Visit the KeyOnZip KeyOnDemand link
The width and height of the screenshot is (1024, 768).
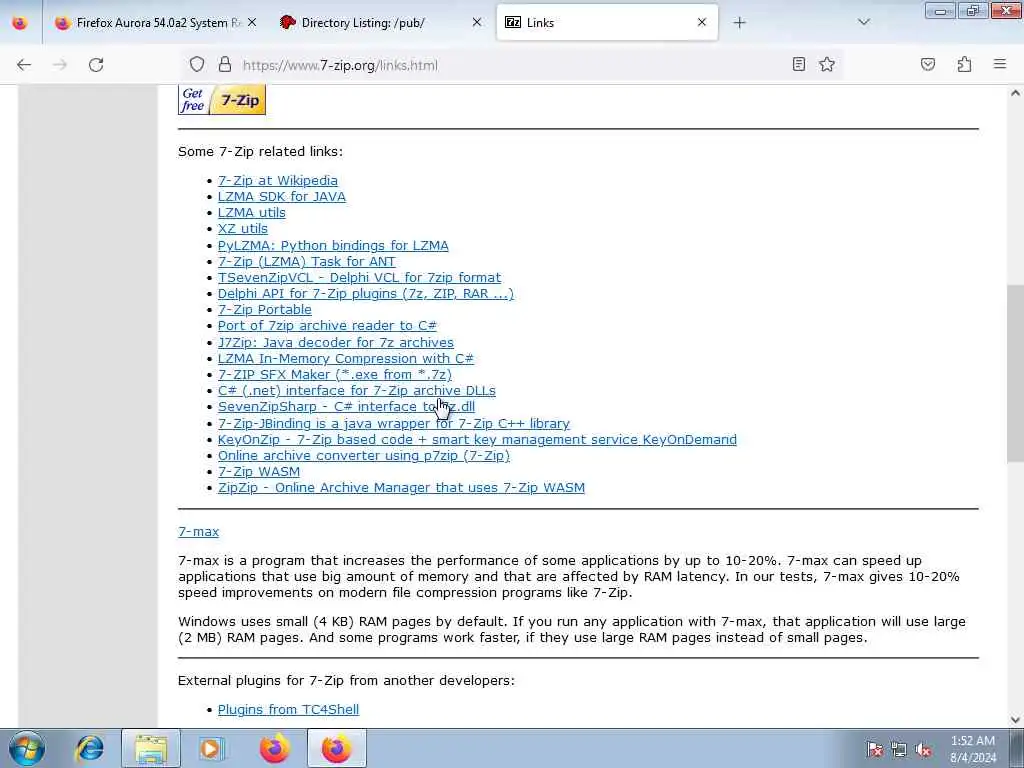pyautogui.click(x=477, y=440)
